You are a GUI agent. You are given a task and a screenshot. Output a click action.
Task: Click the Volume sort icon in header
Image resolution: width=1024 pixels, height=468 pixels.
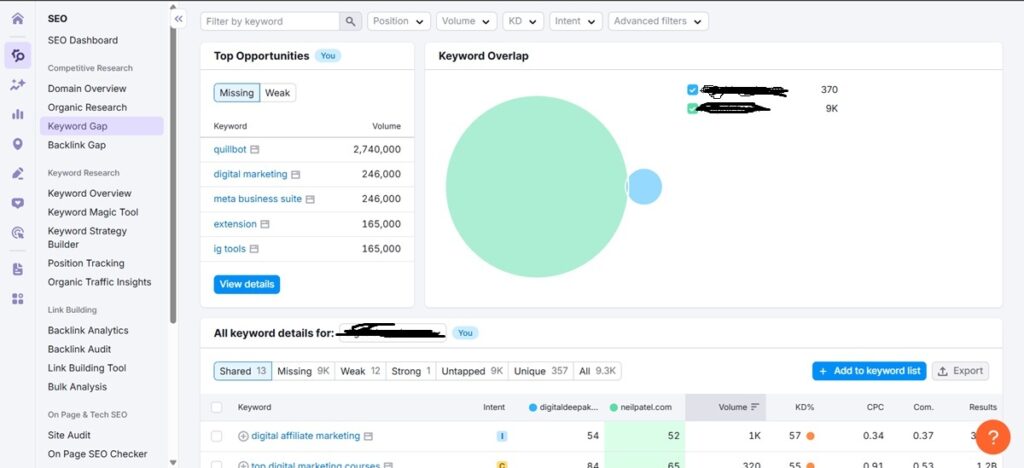click(x=755, y=407)
